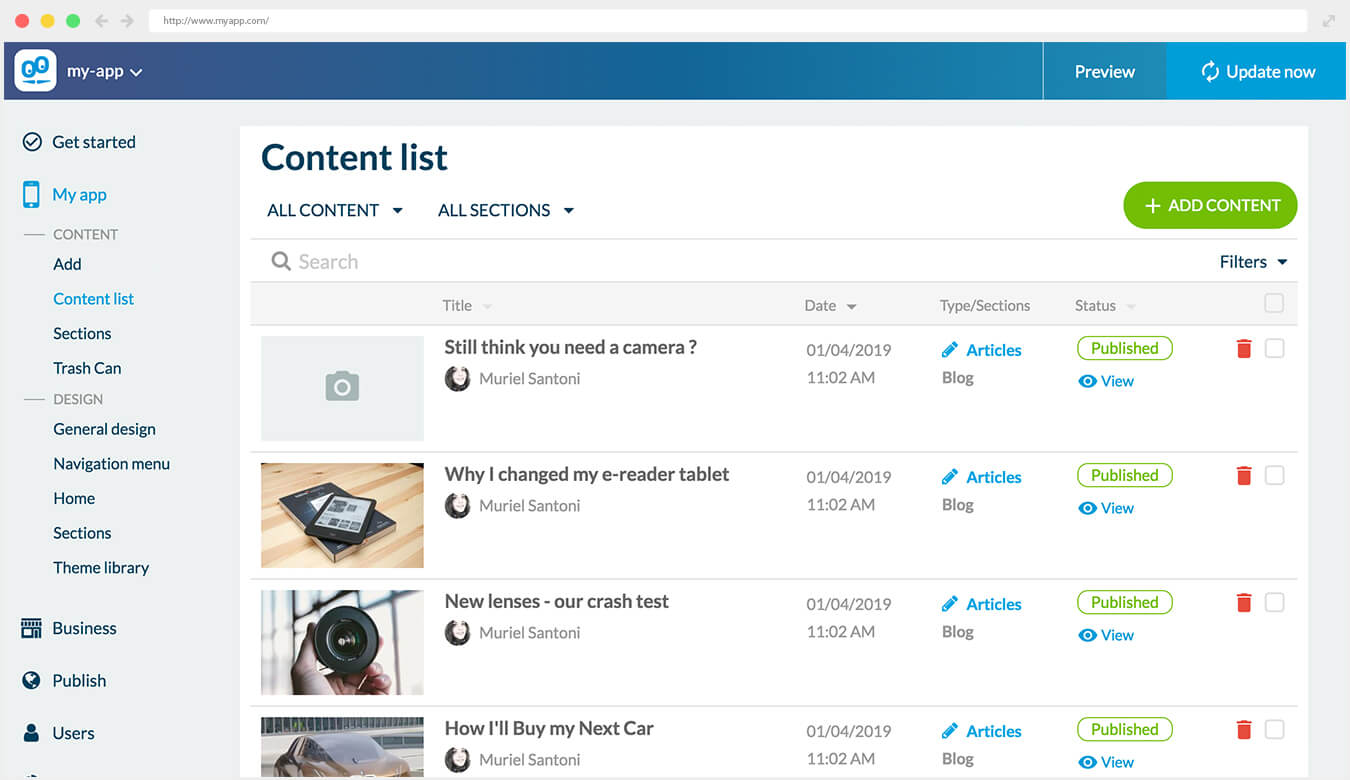Open Navigation menu design page
Viewport: 1350px width, 780px height.
point(111,464)
